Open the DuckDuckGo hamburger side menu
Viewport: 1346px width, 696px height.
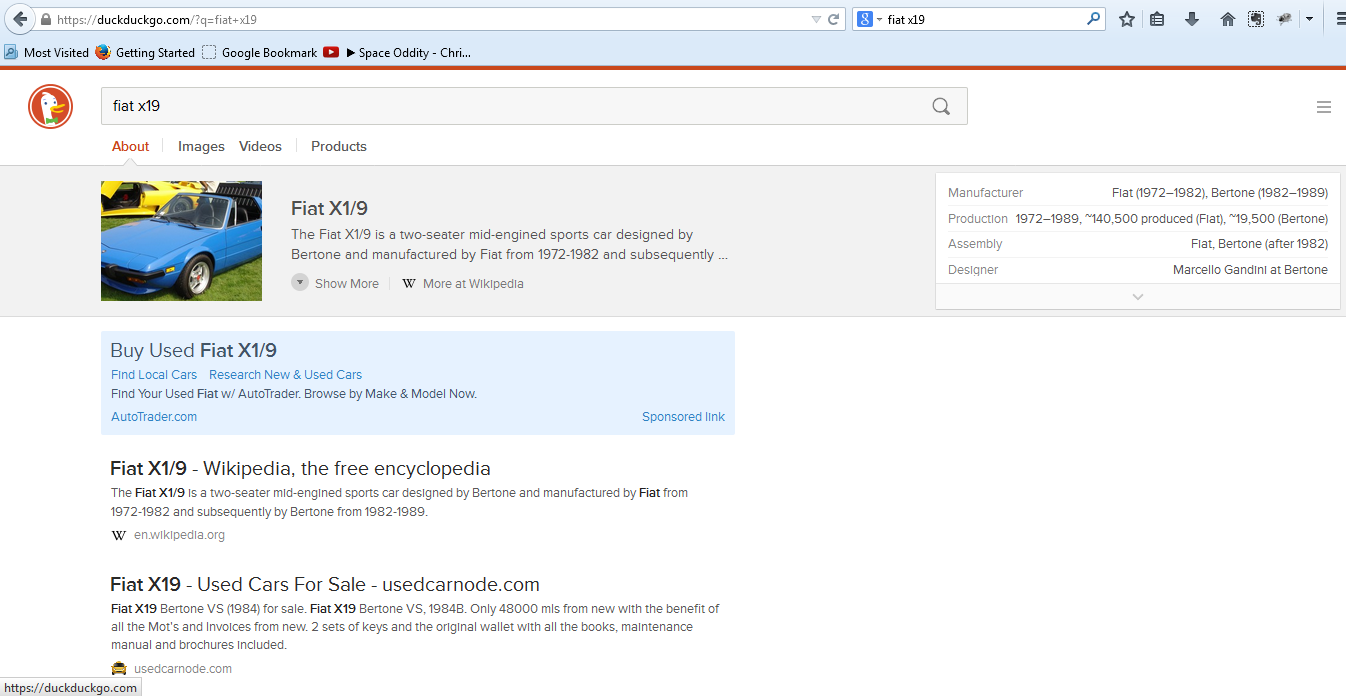[x=1323, y=107]
